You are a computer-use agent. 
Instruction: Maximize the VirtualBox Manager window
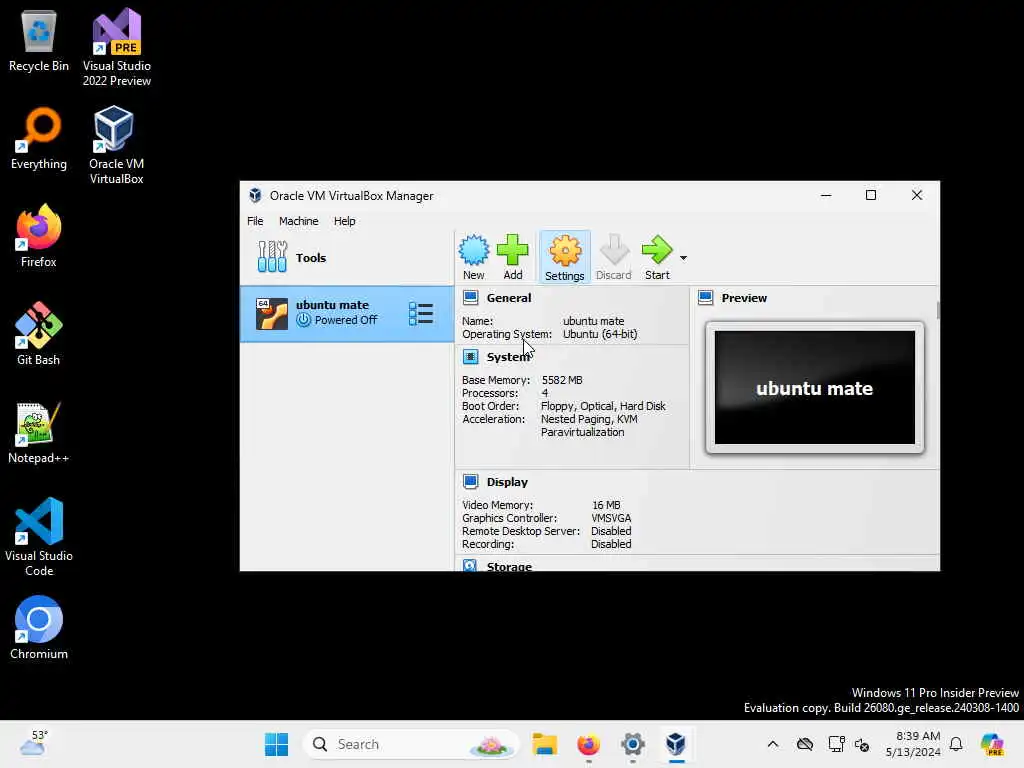871,195
